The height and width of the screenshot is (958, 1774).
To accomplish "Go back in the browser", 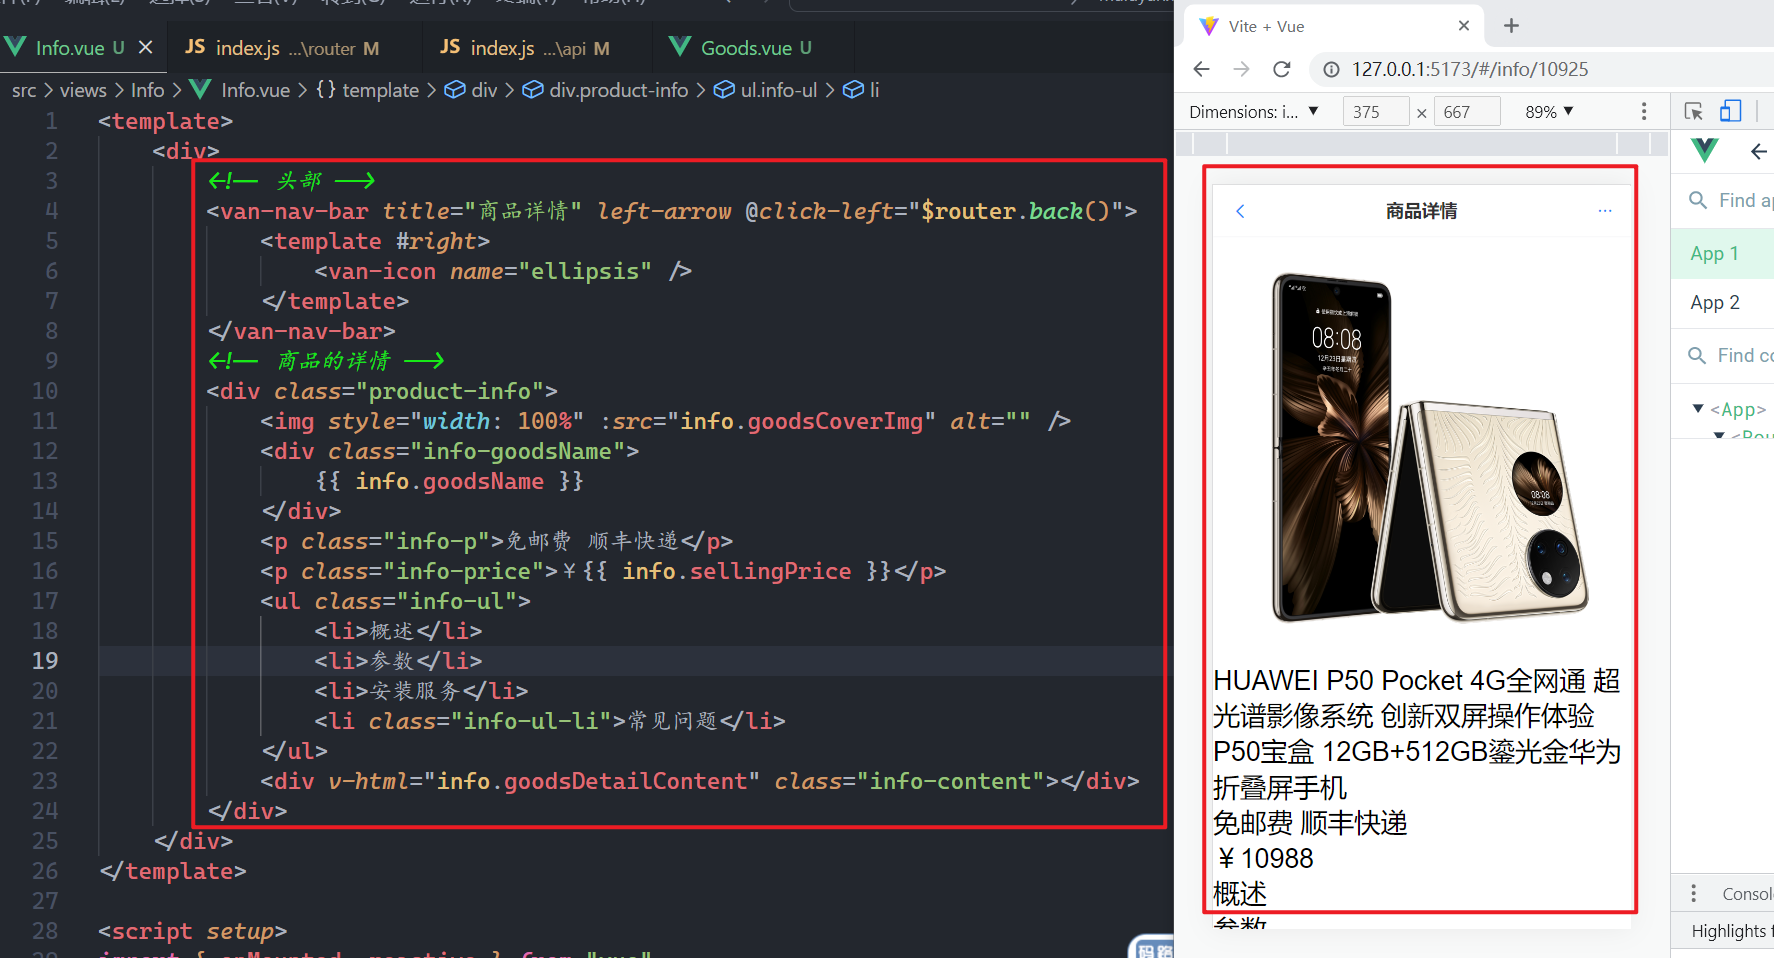I will 1202,69.
